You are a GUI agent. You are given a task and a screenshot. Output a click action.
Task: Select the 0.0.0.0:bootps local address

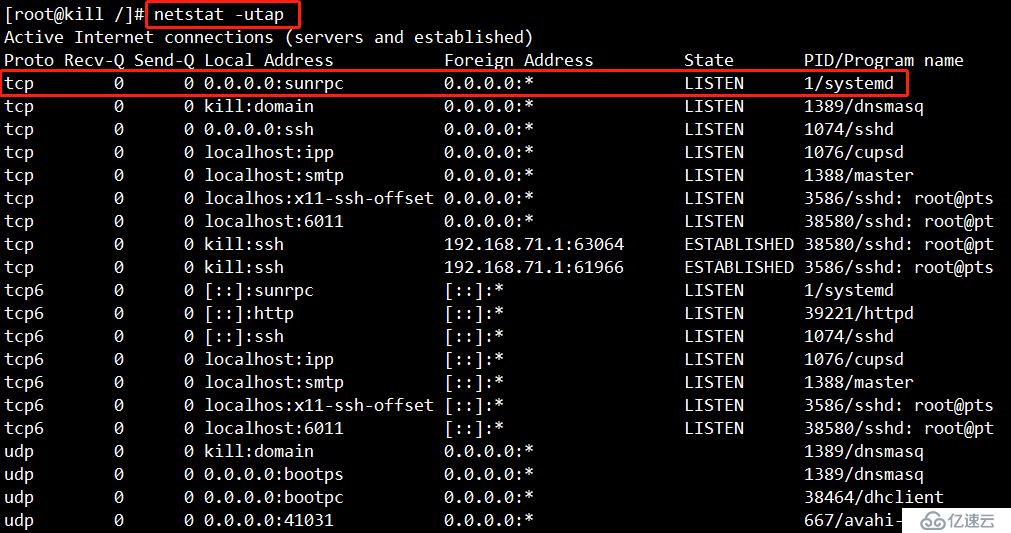coord(273,474)
